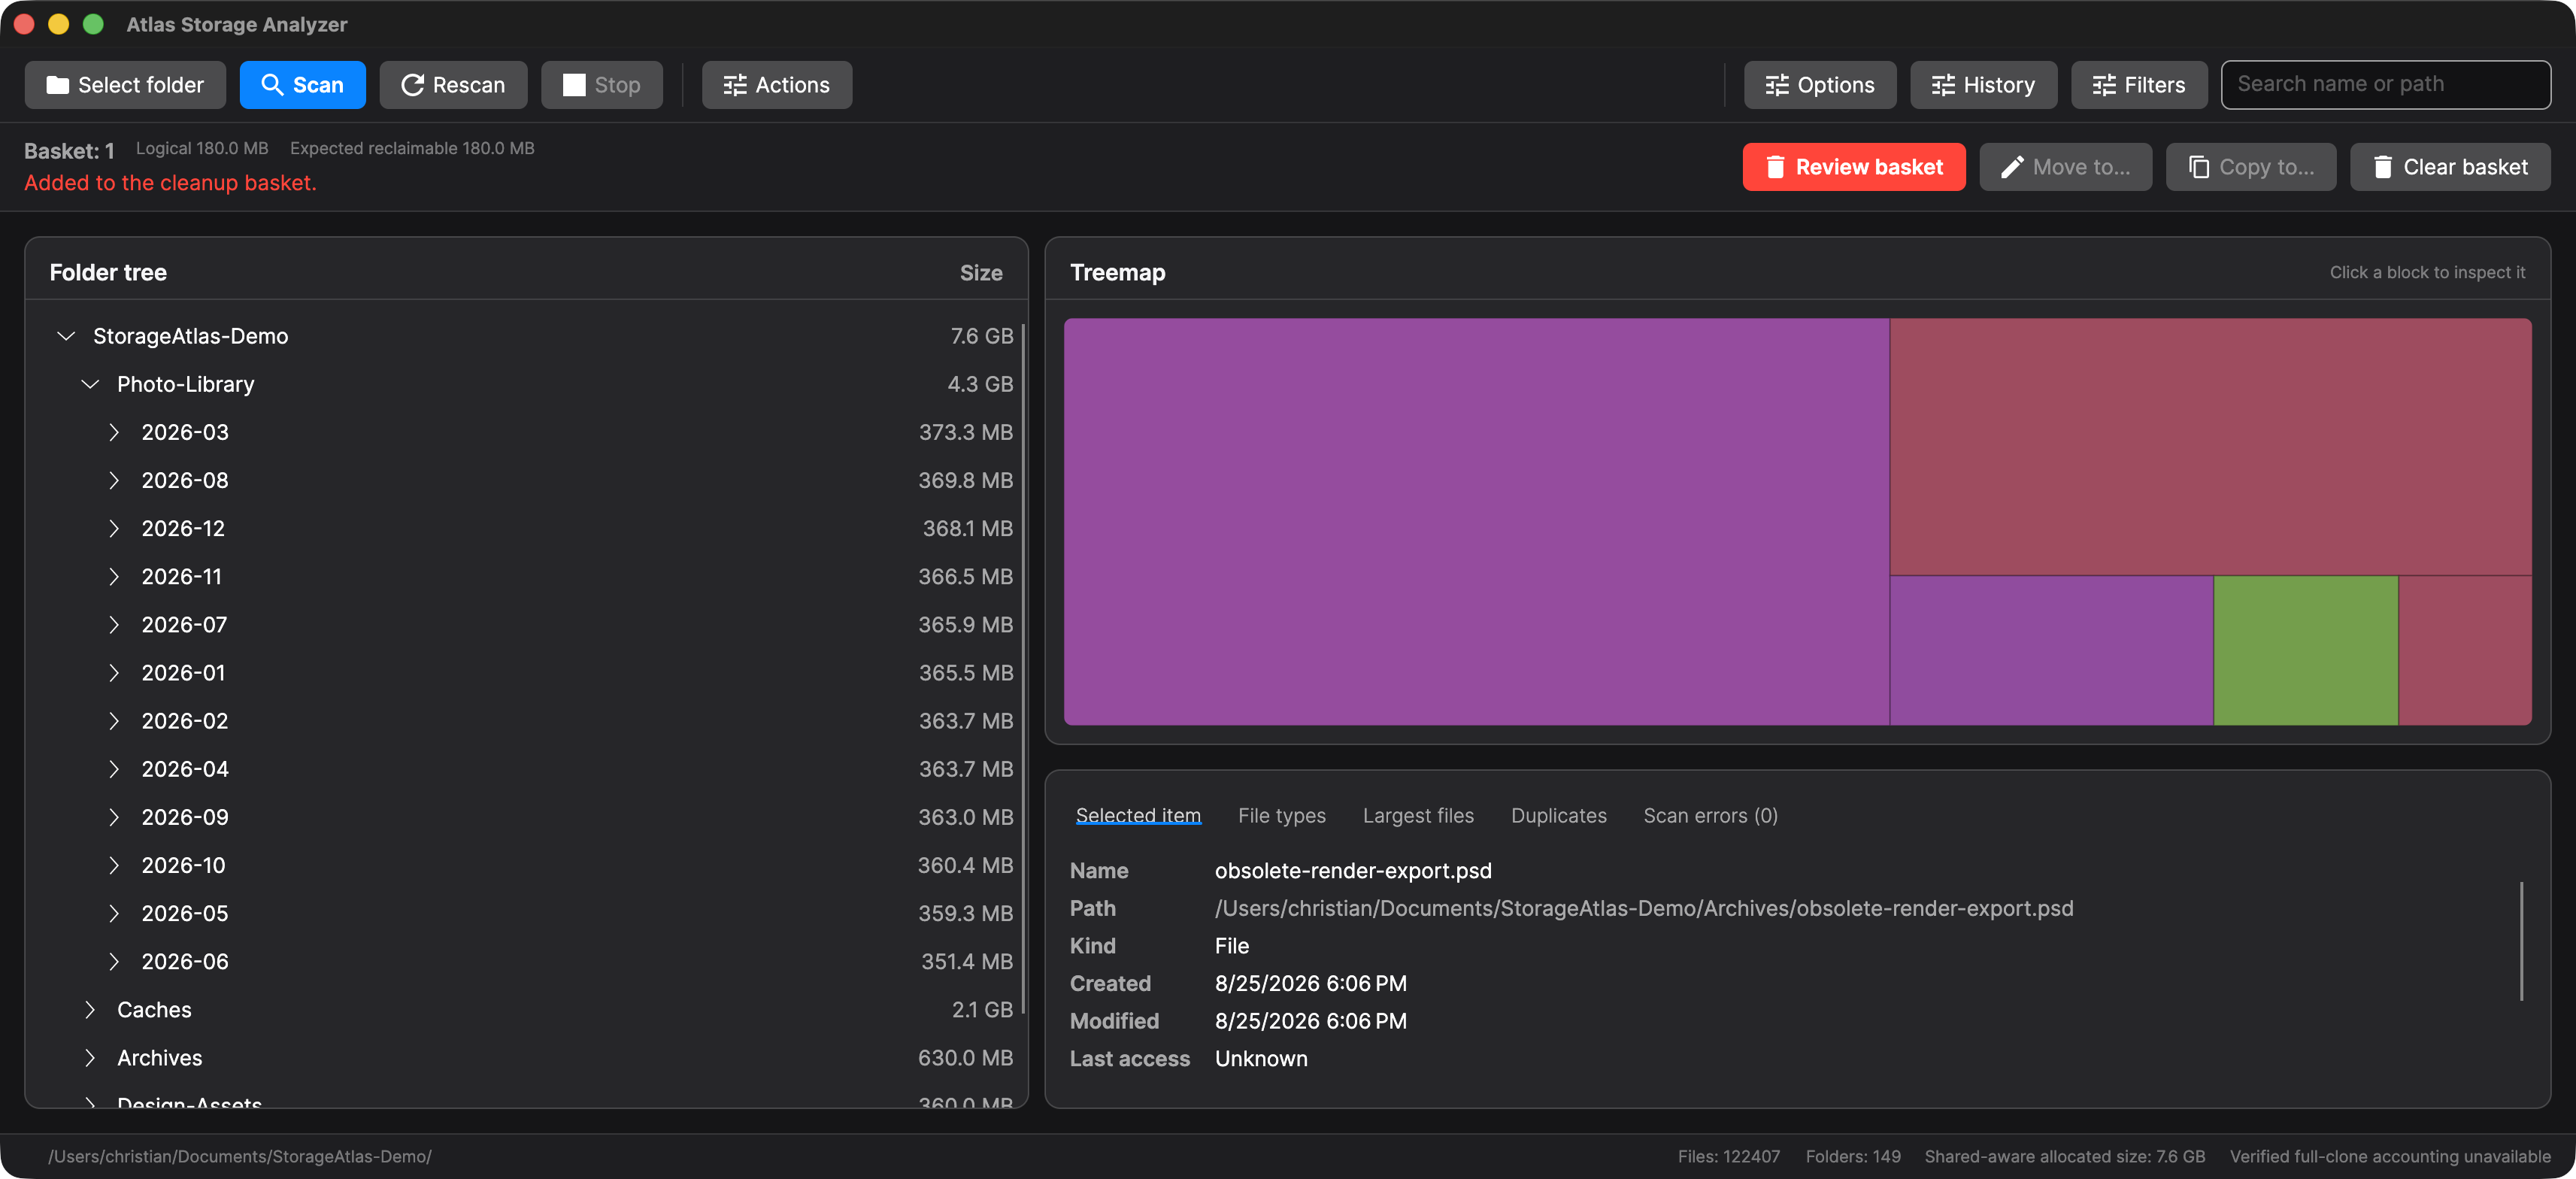Click the file path value in details
This screenshot has width=2576, height=1179.
[1643, 908]
